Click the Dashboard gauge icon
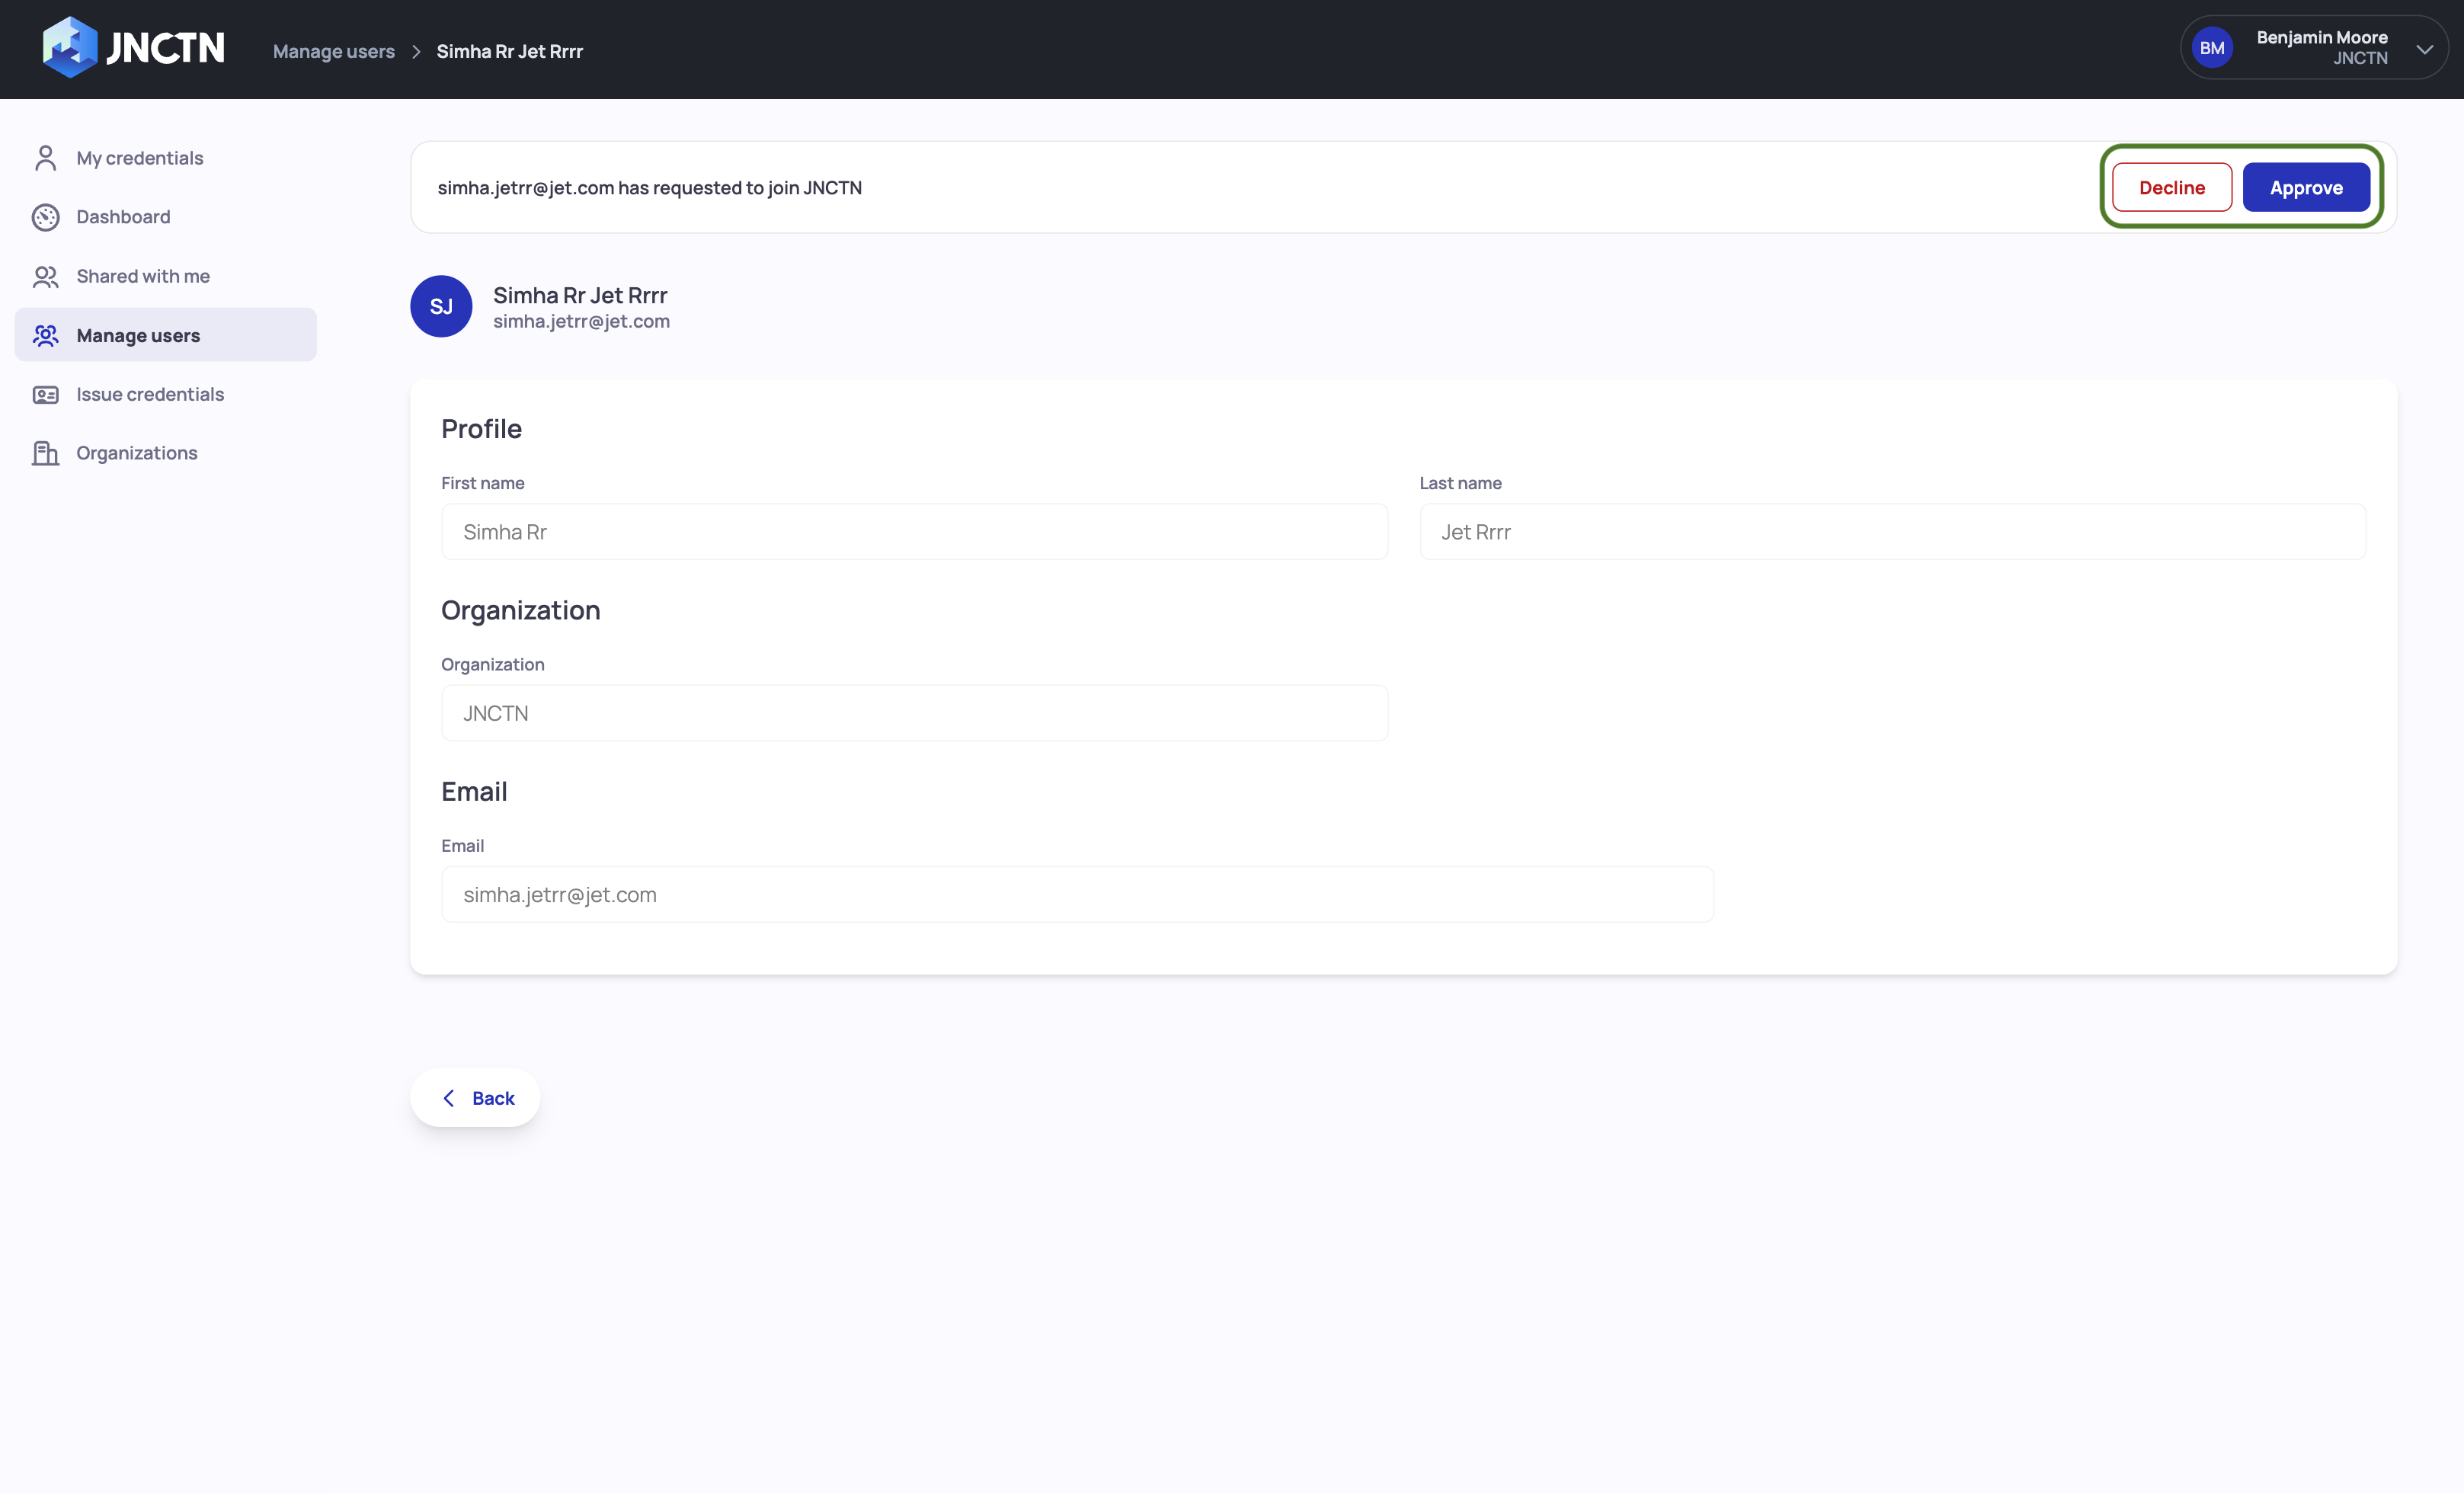The width and height of the screenshot is (2464, 1501). 45,217
